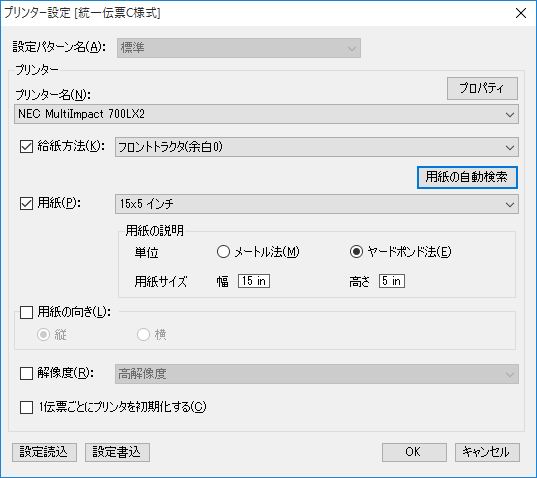Uncheck the 給紙方法 checkbox
The image size is (537, 478).
(26, 147)
